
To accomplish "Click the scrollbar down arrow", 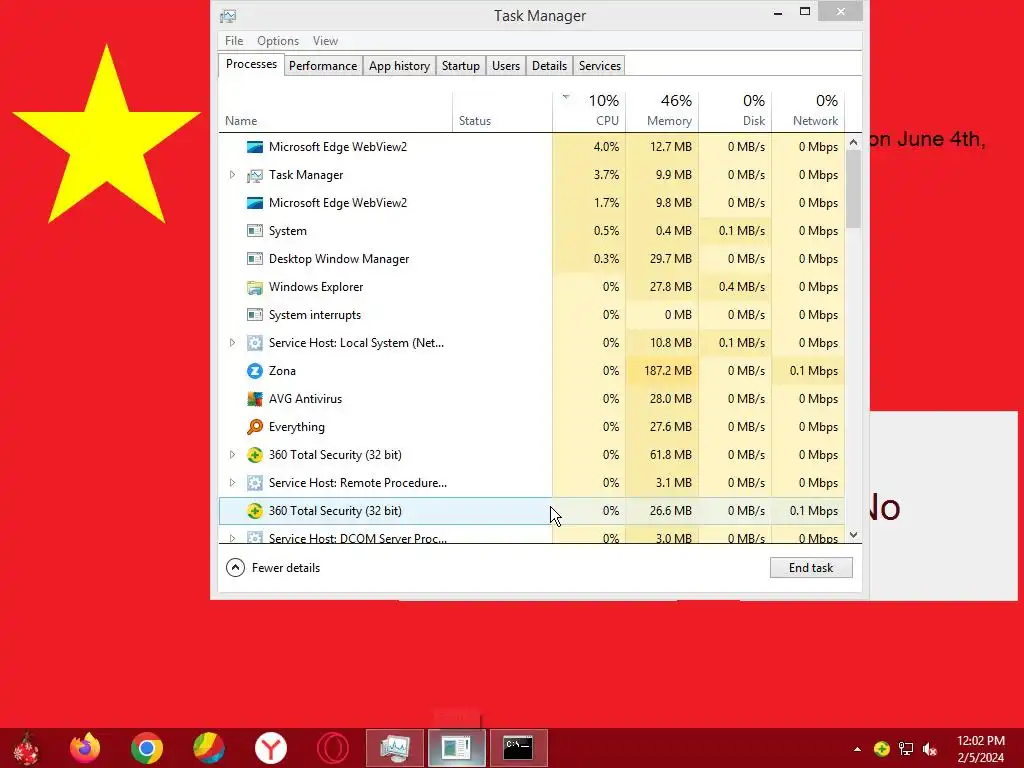I will [854, 535].
